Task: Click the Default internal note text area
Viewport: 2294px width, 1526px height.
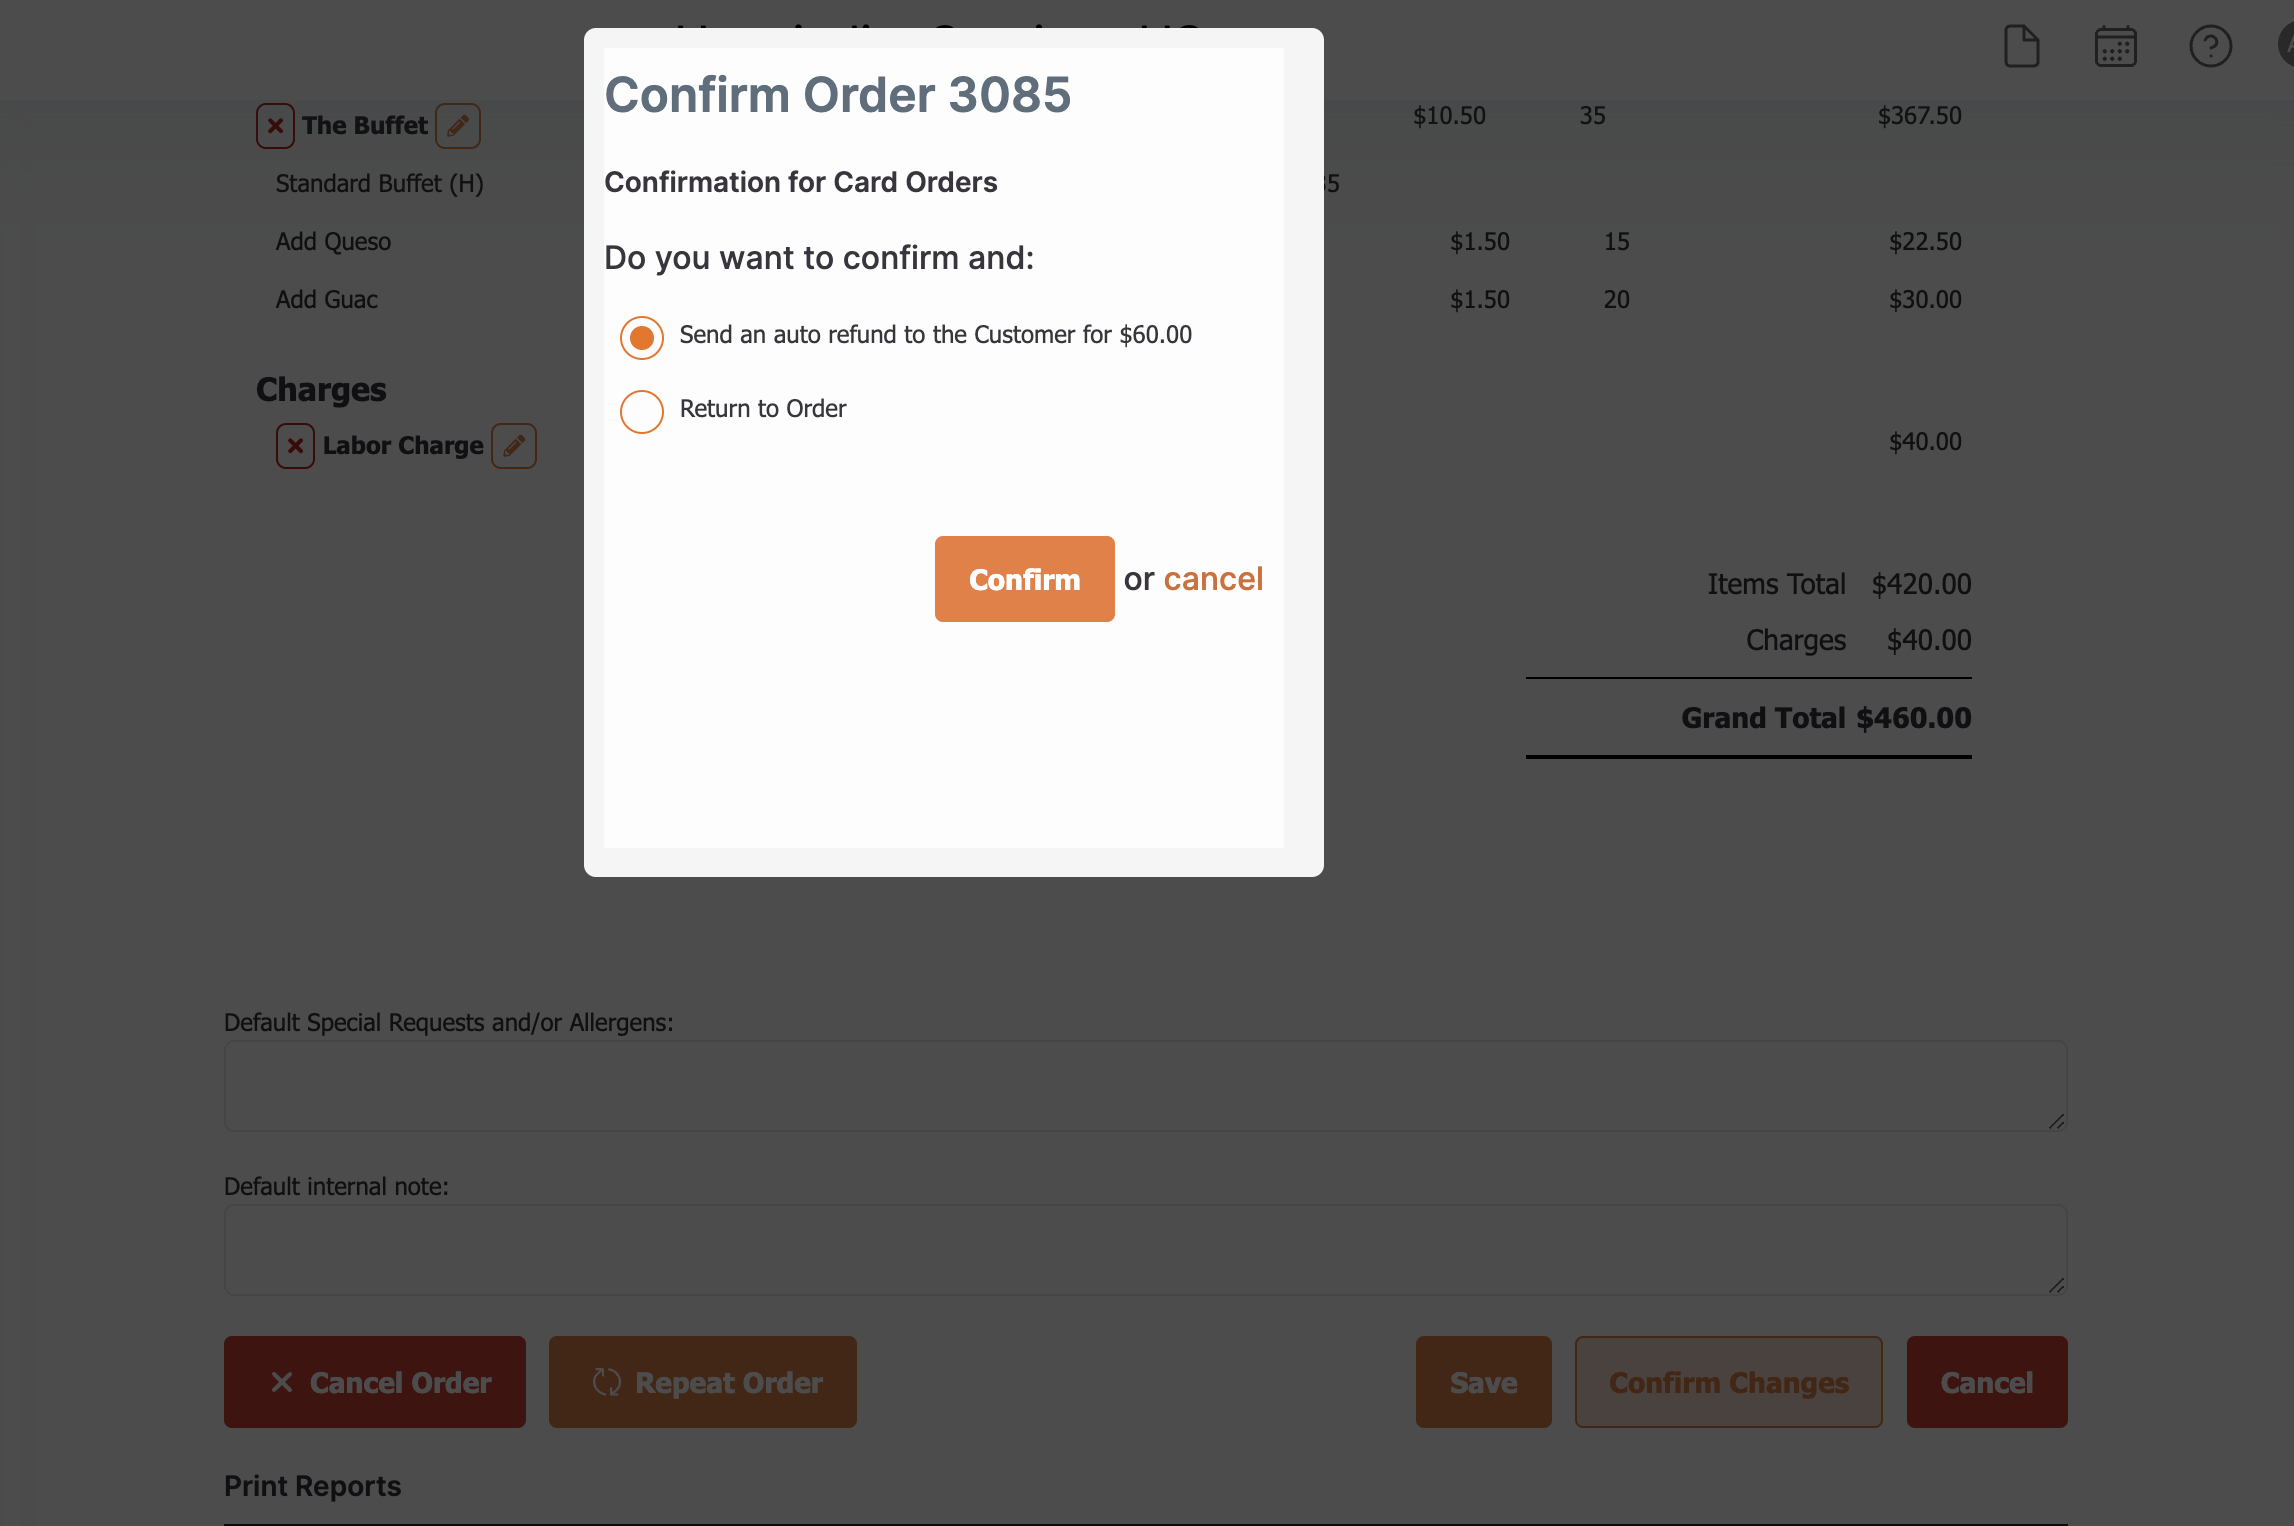Action: point(1146,1250)
